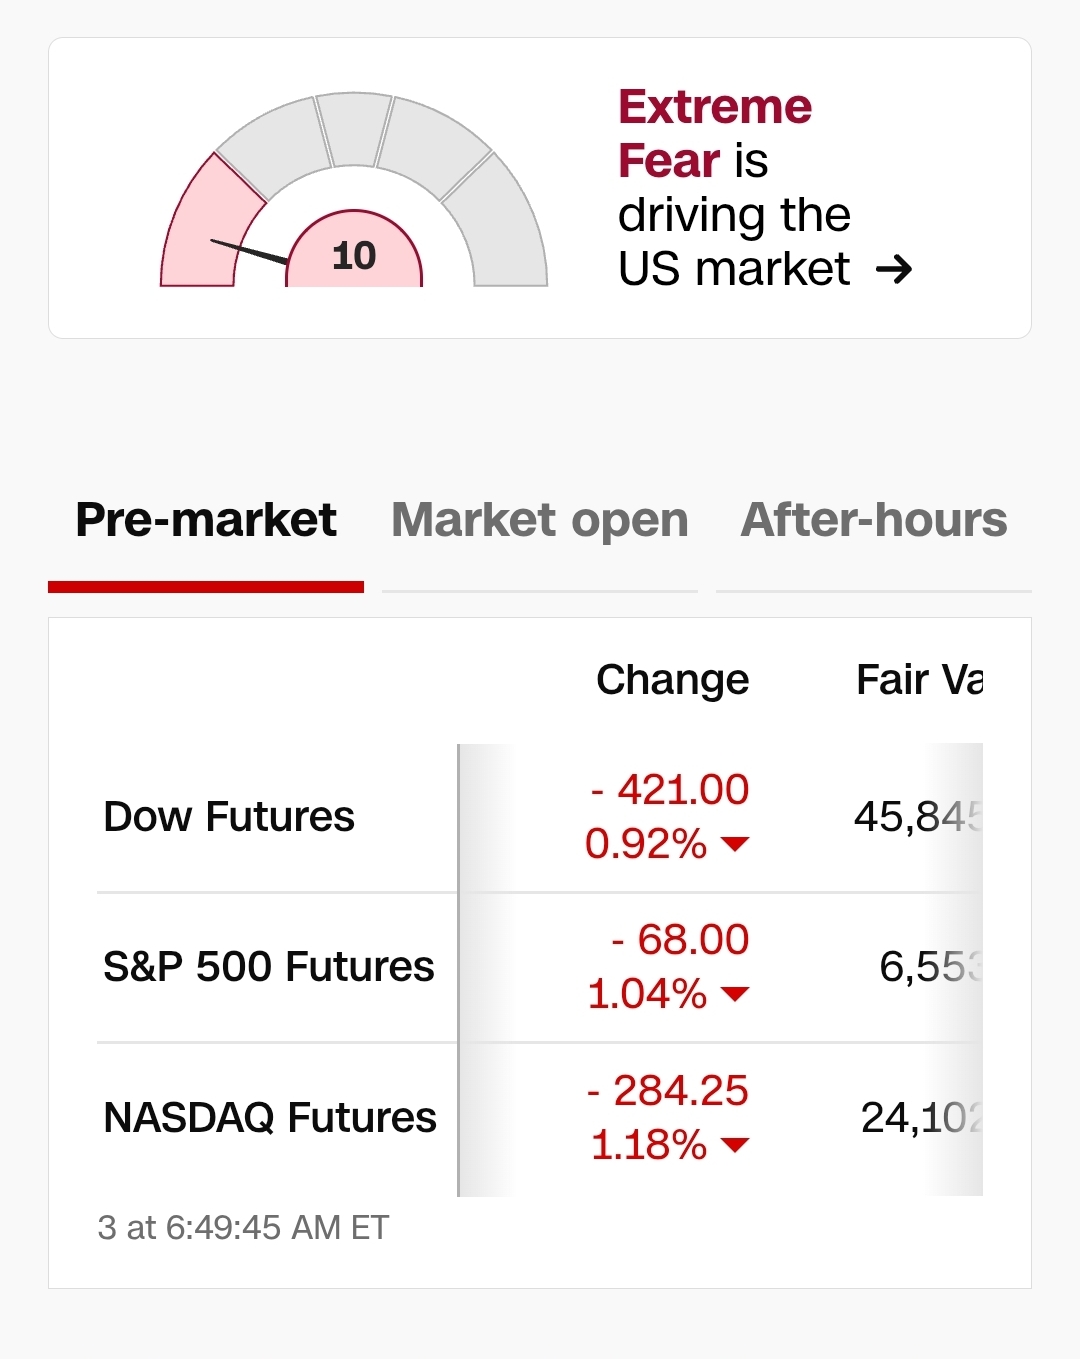Screen dimensions: 1080x1359
Task: Open the NASDAQ Futures row
Action: [x=270, y=1118]
